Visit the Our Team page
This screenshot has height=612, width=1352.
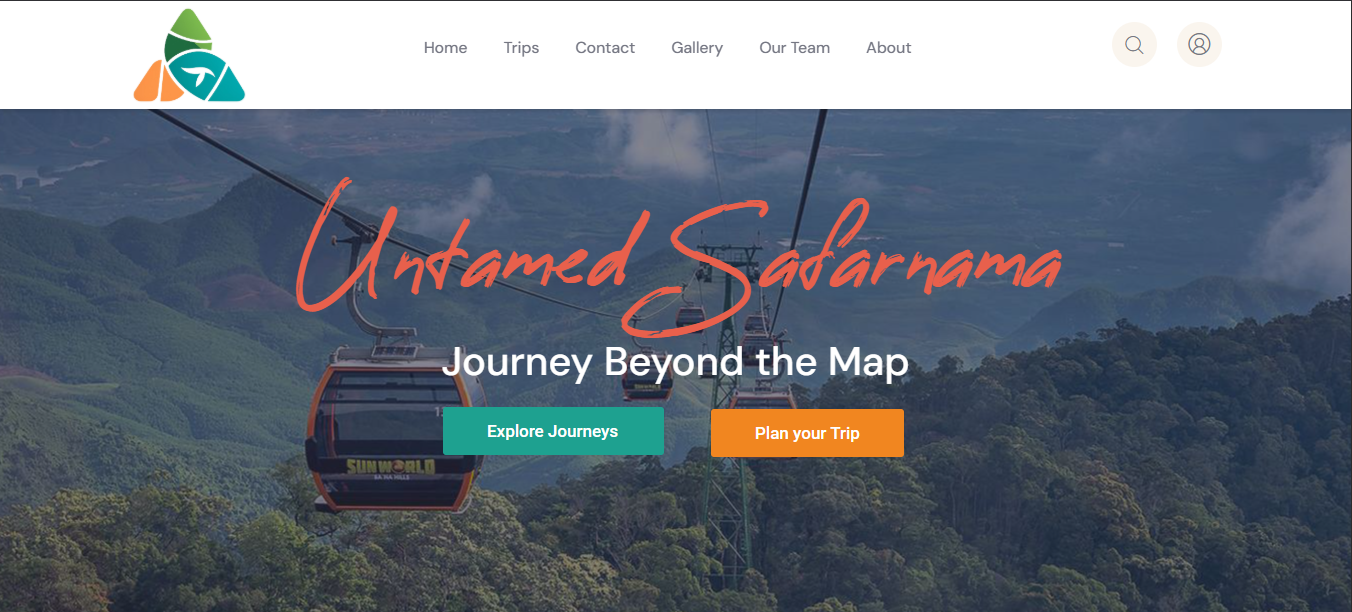click(794, 48)
